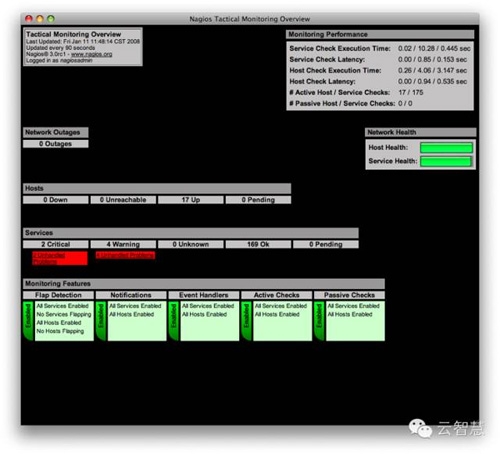Image resolution: width=500 pixels, height=454 pixels.
Task: Open the www.nagios.org link
Action: [91, 54]
